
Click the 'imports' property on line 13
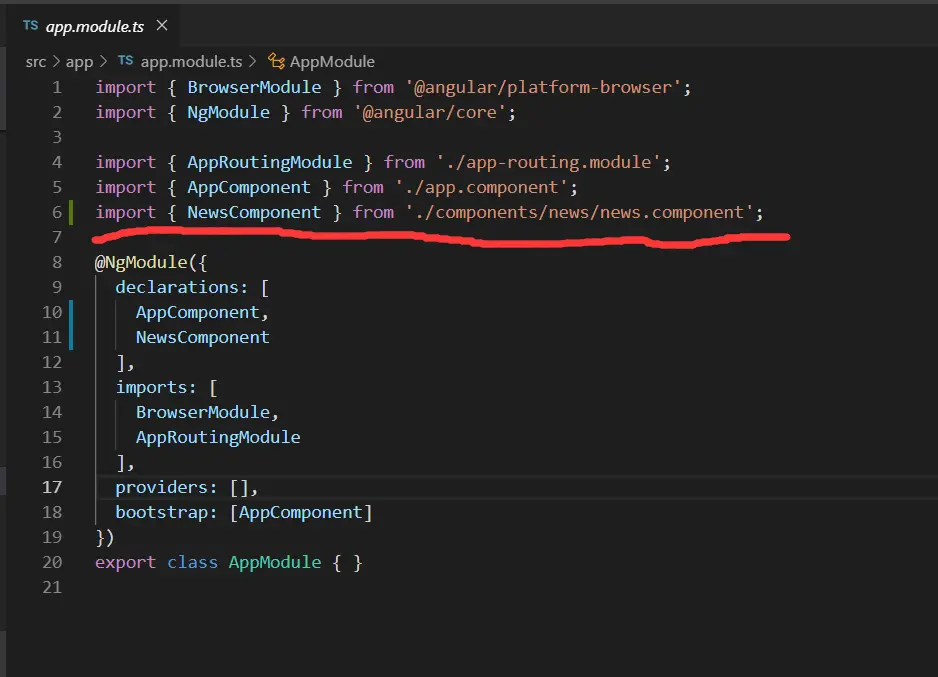point(151,388)
